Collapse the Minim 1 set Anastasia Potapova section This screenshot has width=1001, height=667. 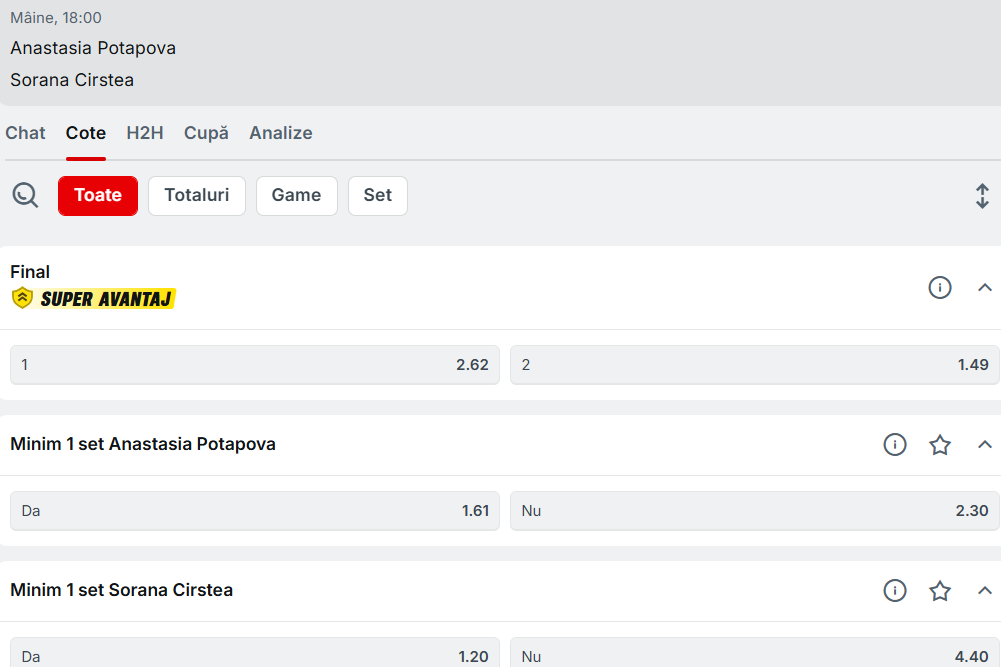tap(984, 444)
